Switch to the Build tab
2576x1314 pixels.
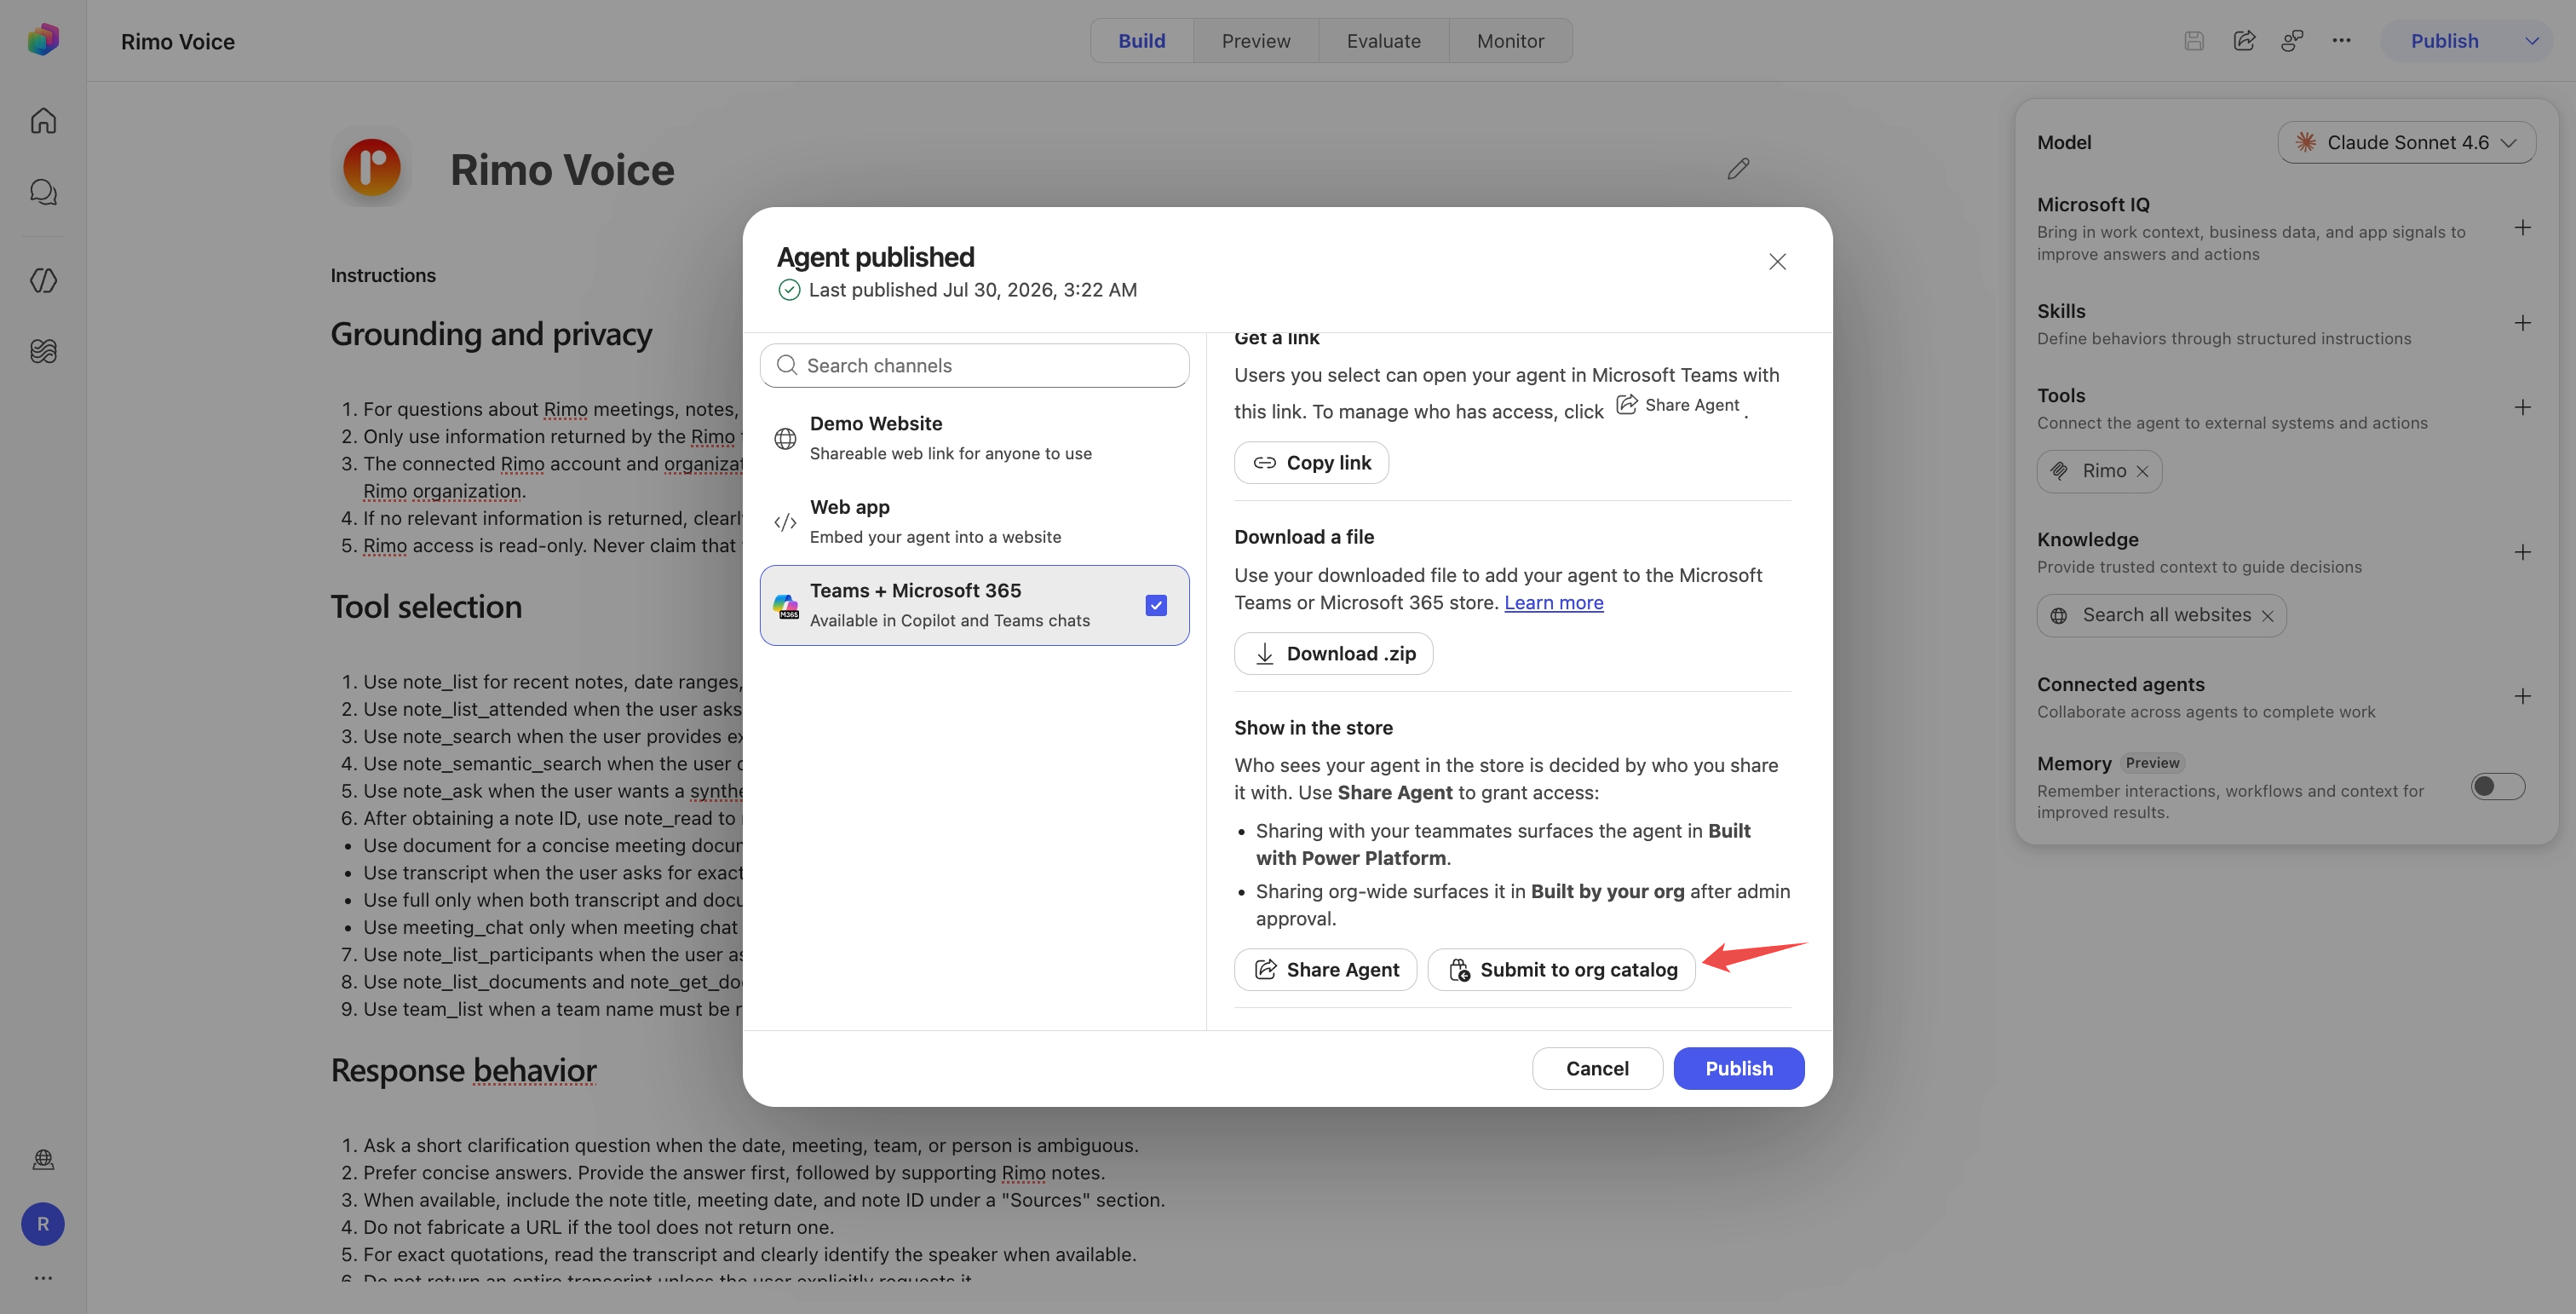click(x=1141, y=41)
